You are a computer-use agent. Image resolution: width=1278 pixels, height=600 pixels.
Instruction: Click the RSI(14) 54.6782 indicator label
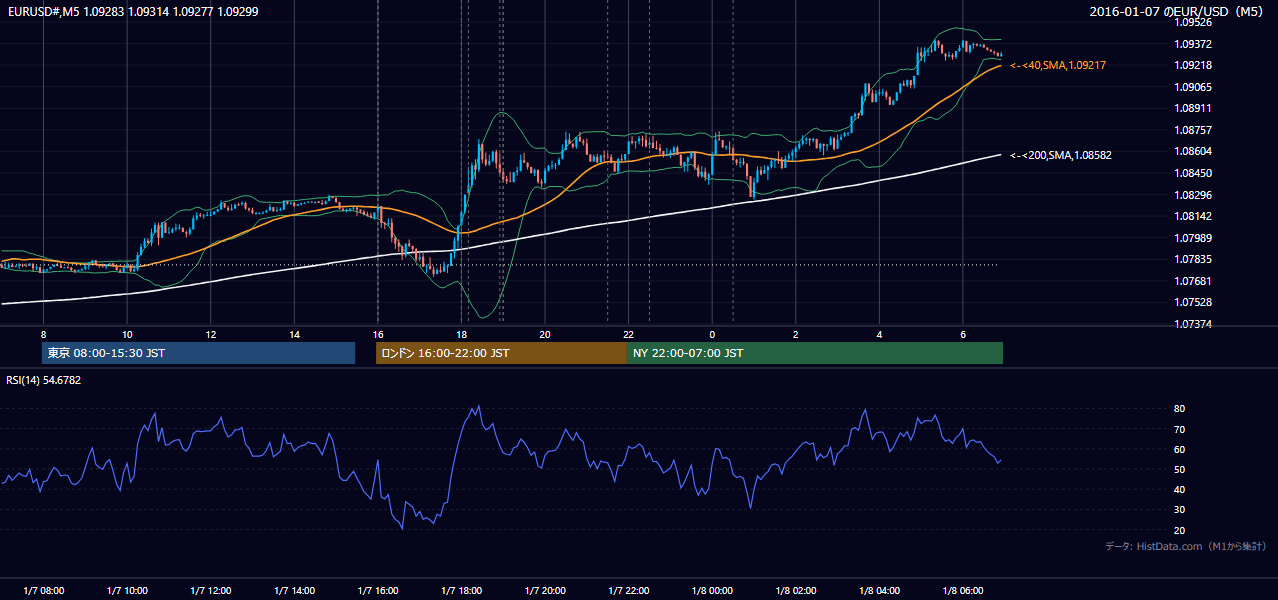[44, 380]
